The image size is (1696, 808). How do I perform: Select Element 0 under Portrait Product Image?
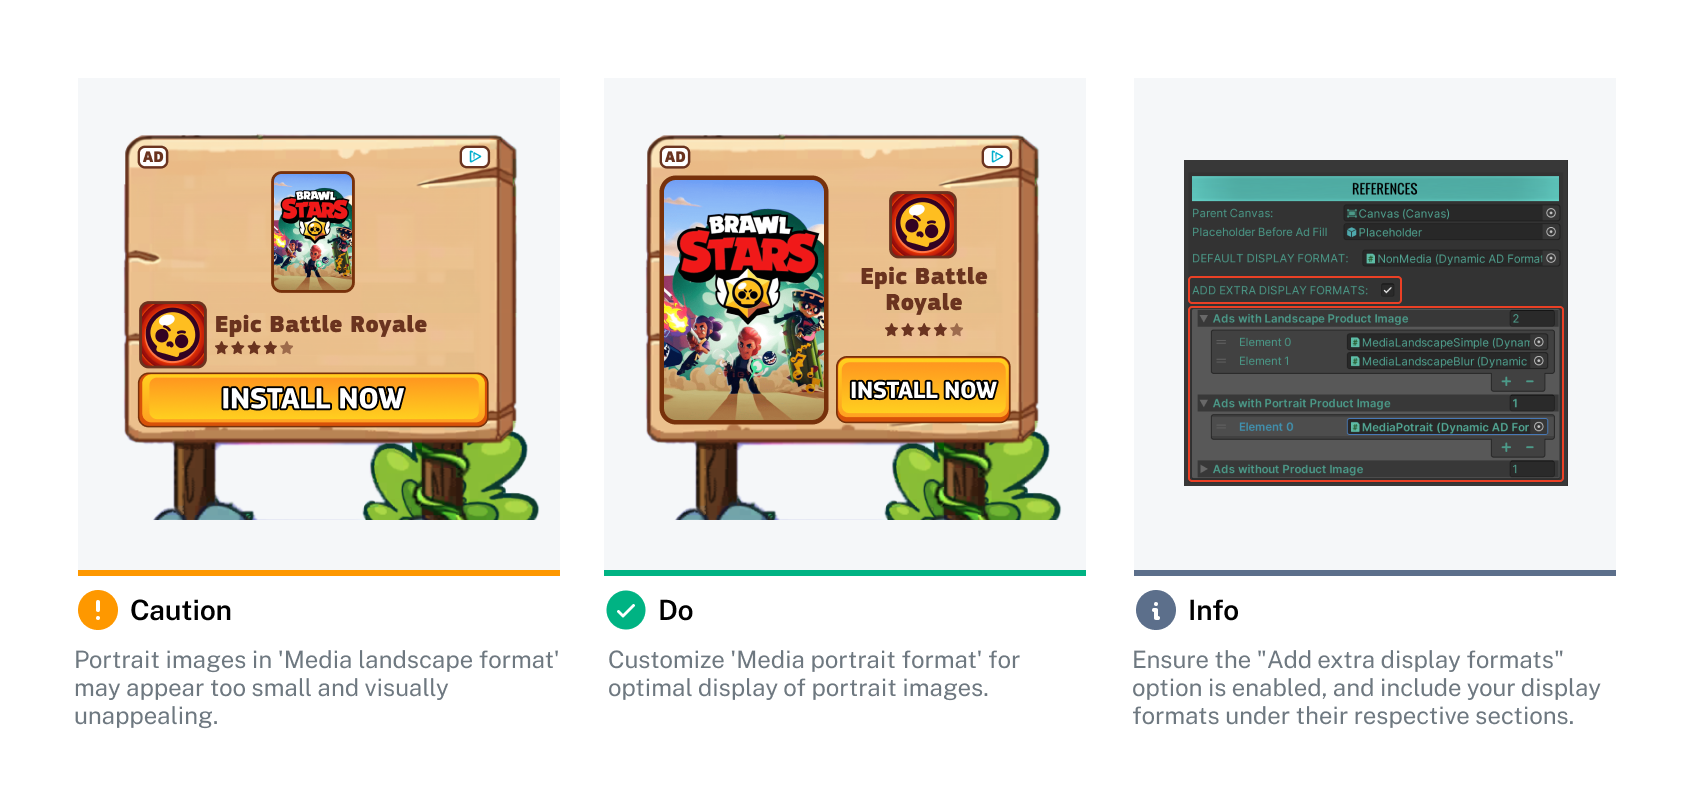[1265, 427]
